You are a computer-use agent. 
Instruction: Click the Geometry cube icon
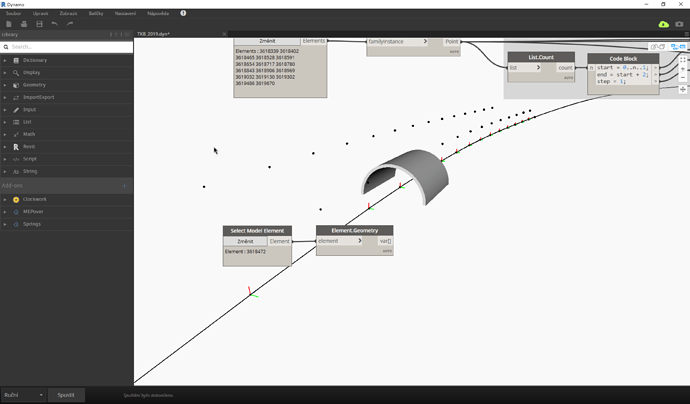[x=16, y=85]
